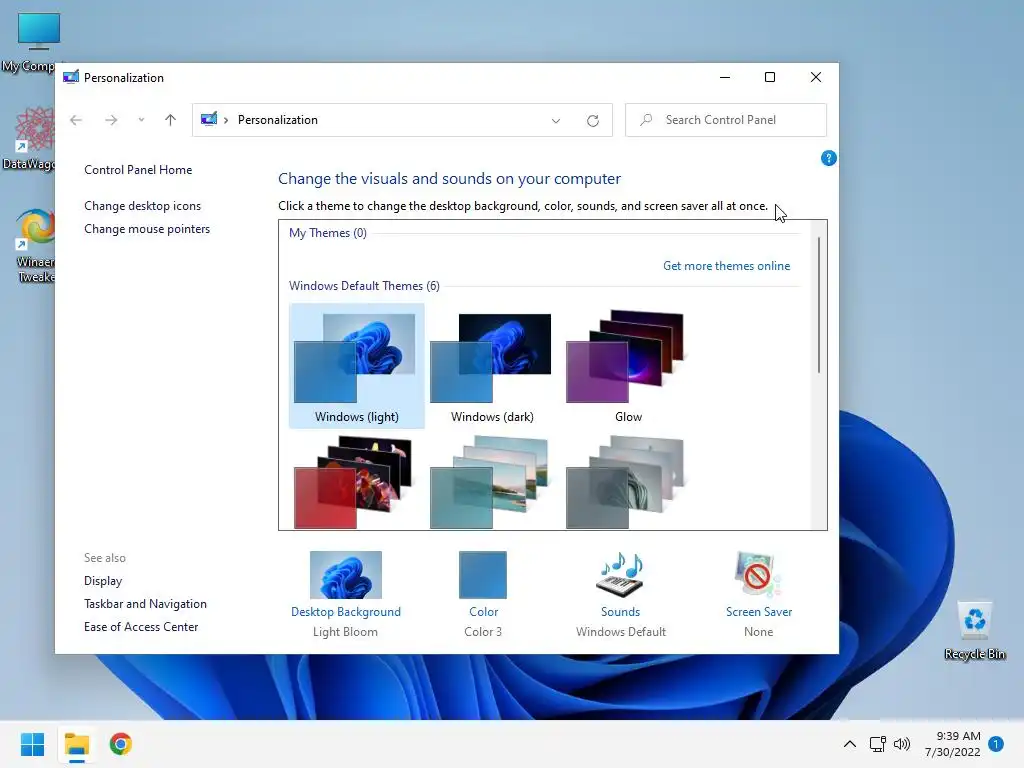Go up one level with the Up arrow
The height and width of the screenshot is (768, 1024).
pyautogui.click(x=170, y=120)
